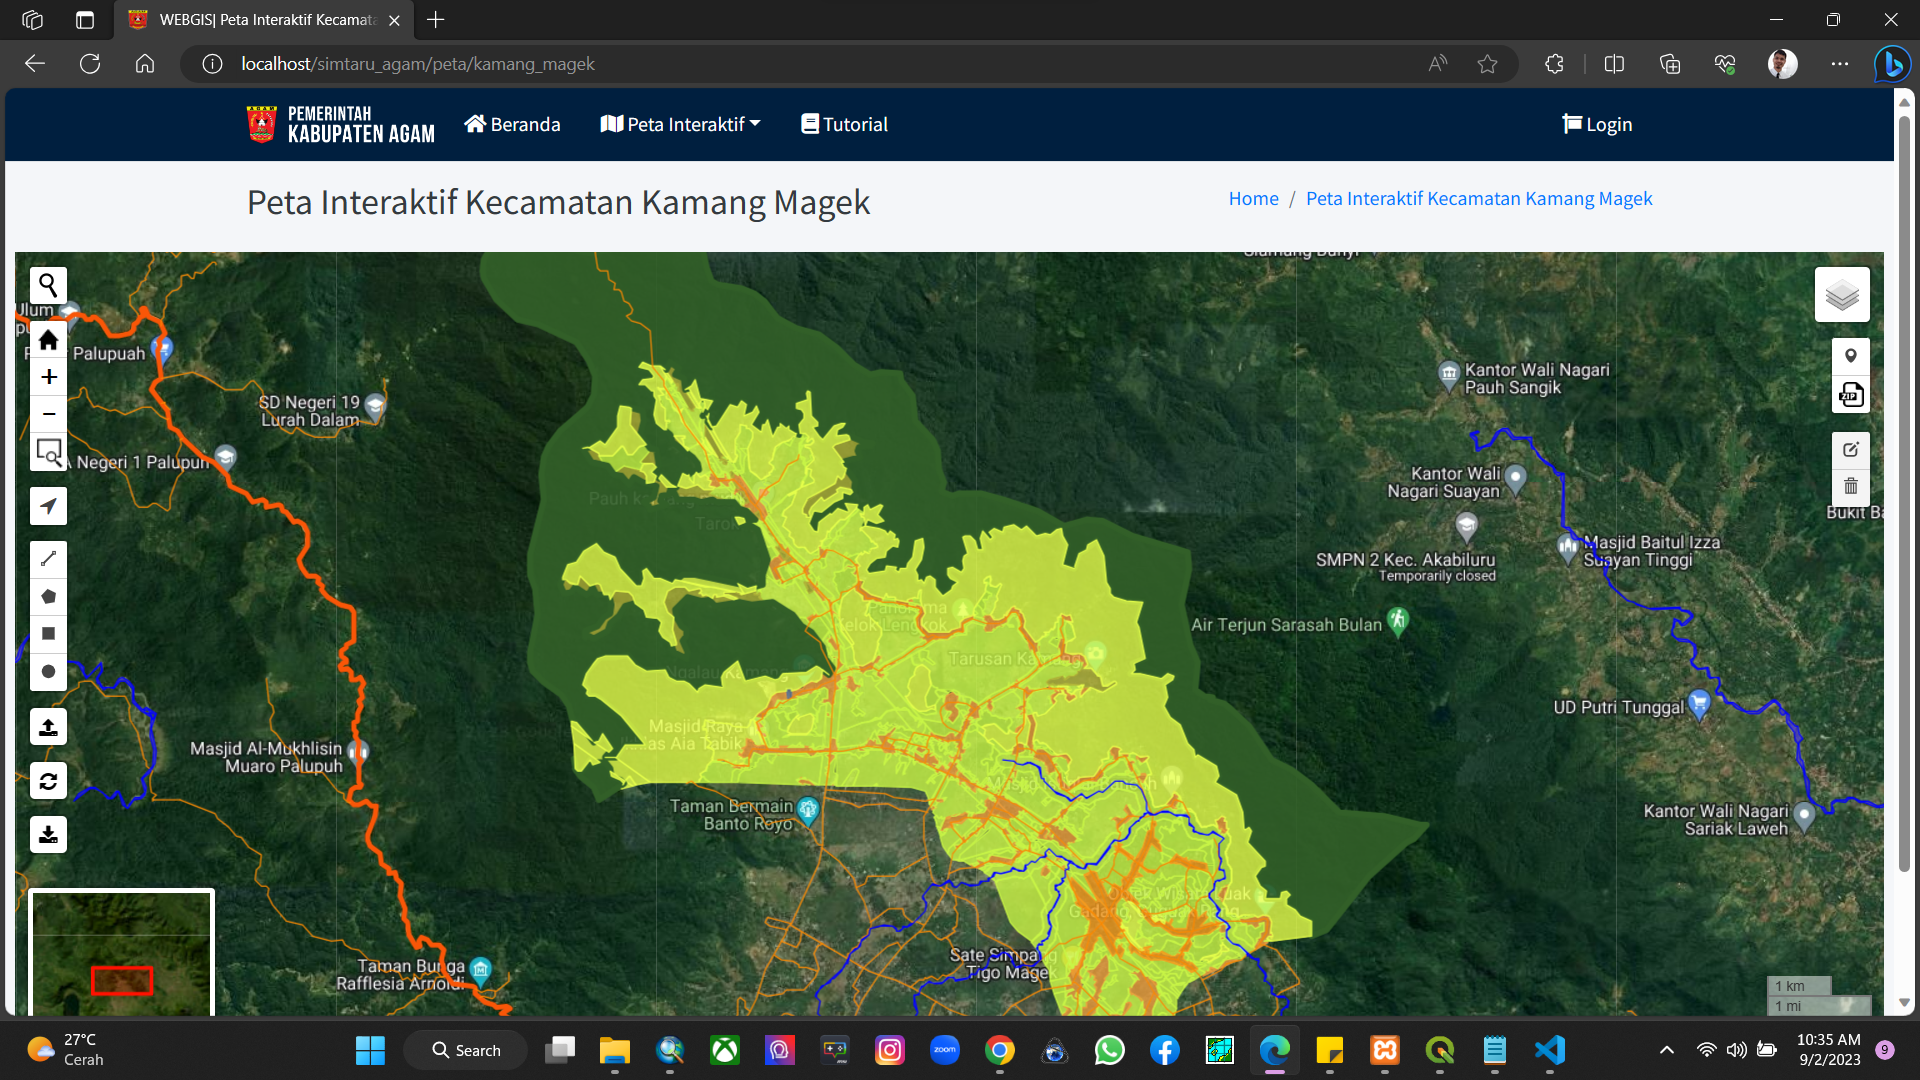
Task: Click the browser back arrow
Action: [x=35, y=64]
